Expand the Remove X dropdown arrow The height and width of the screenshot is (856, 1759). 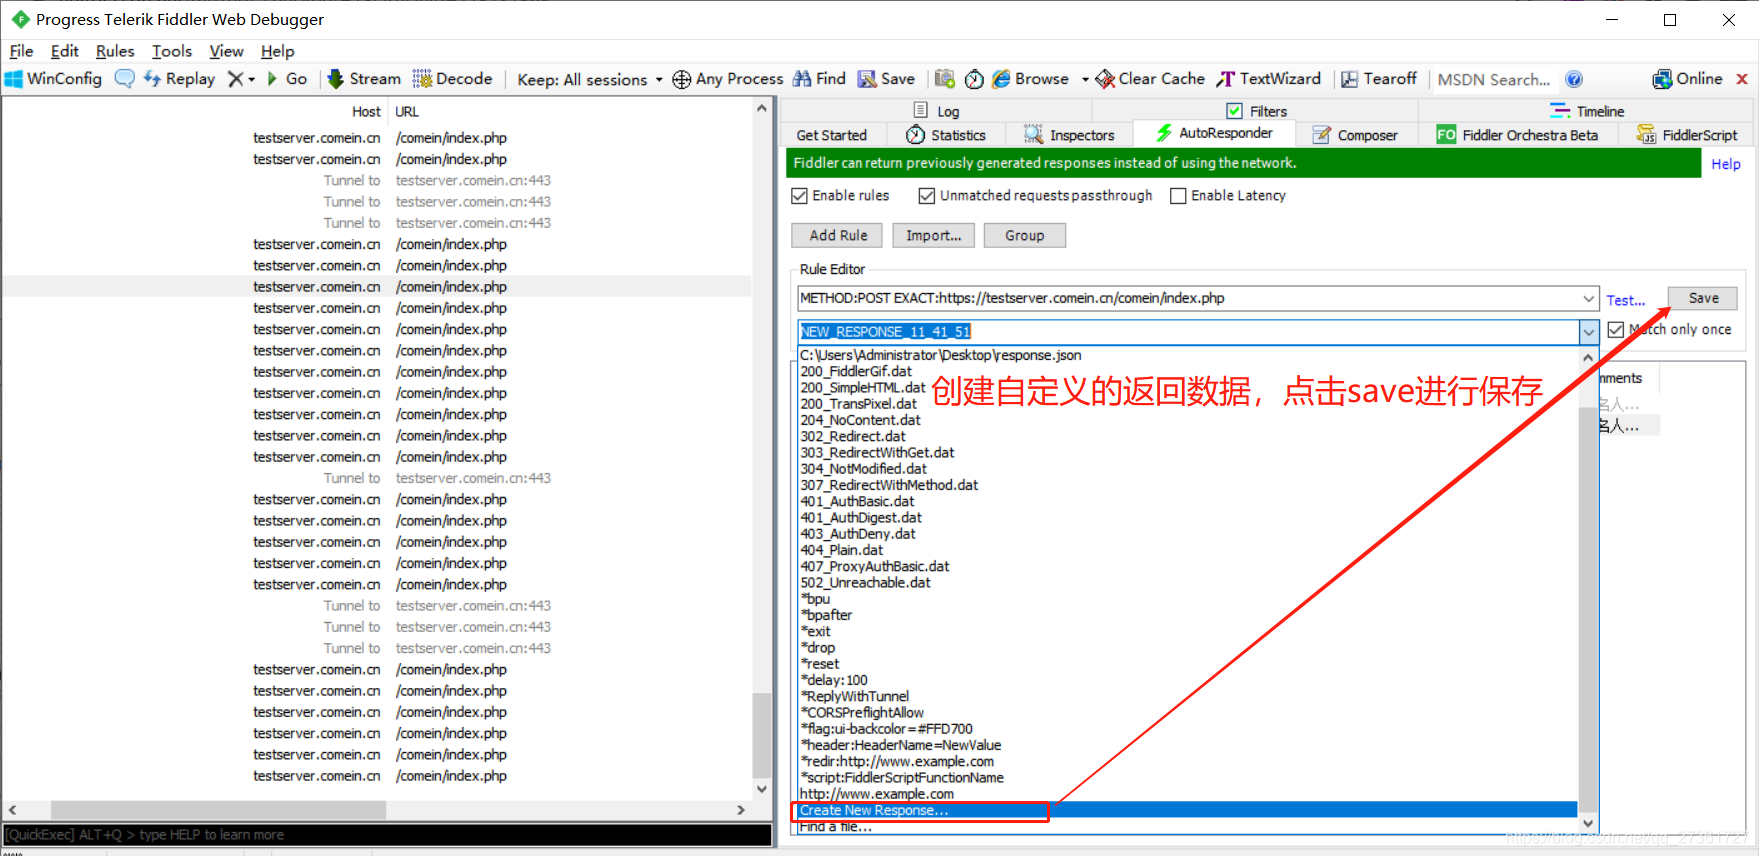(x=252, y=79)
